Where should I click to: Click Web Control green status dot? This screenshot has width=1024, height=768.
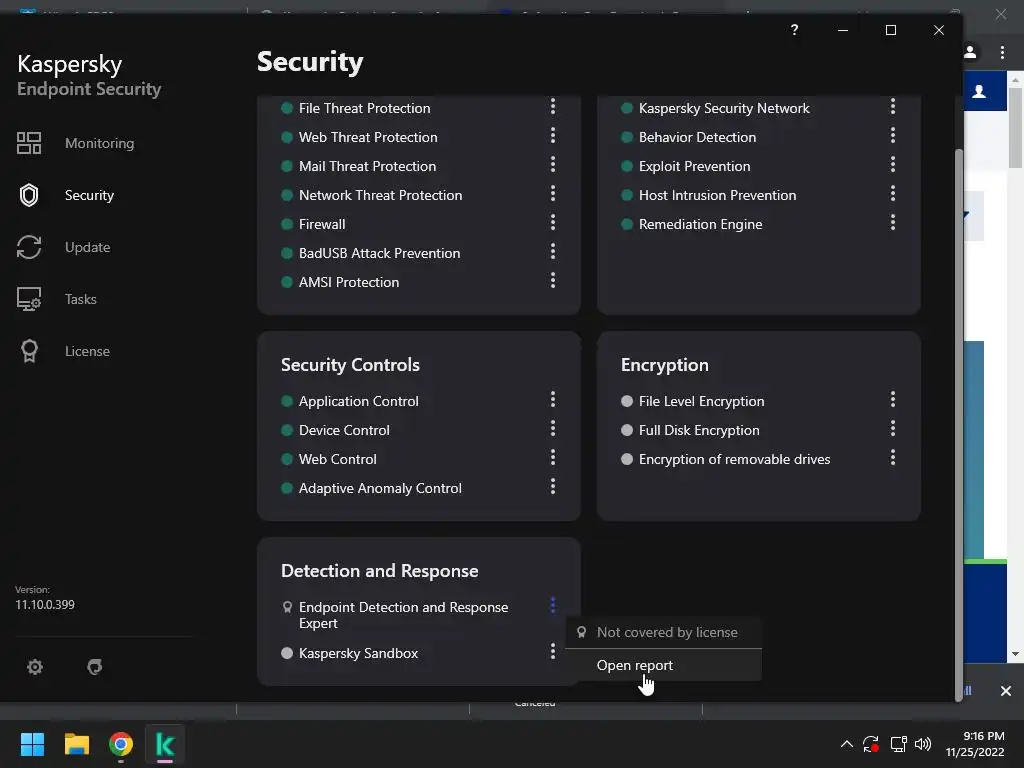(x=286, y=459)
